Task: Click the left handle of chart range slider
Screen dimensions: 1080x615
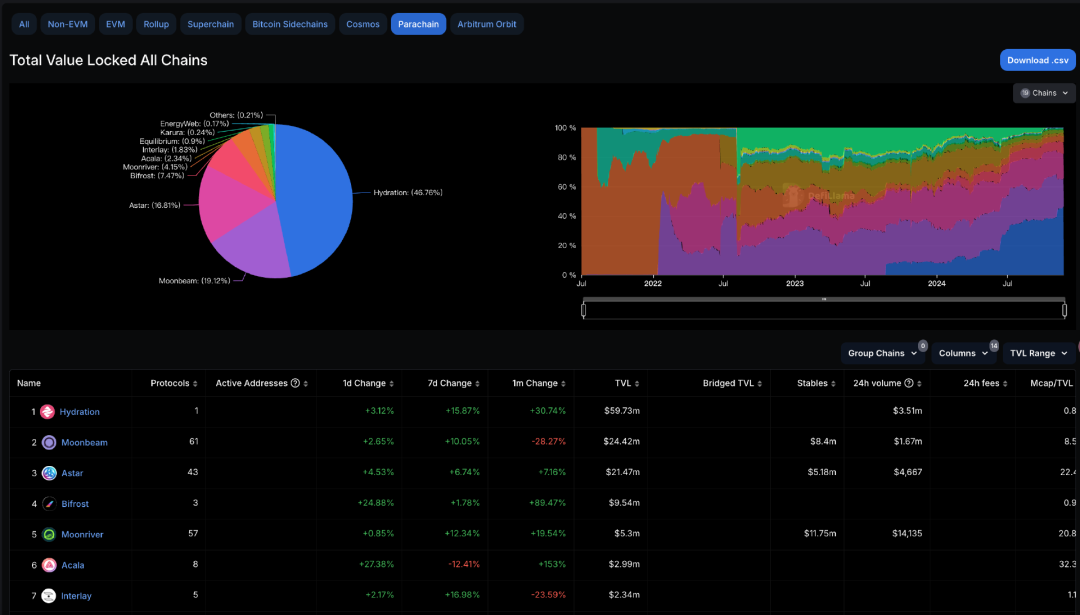Action: coord(583,310)
